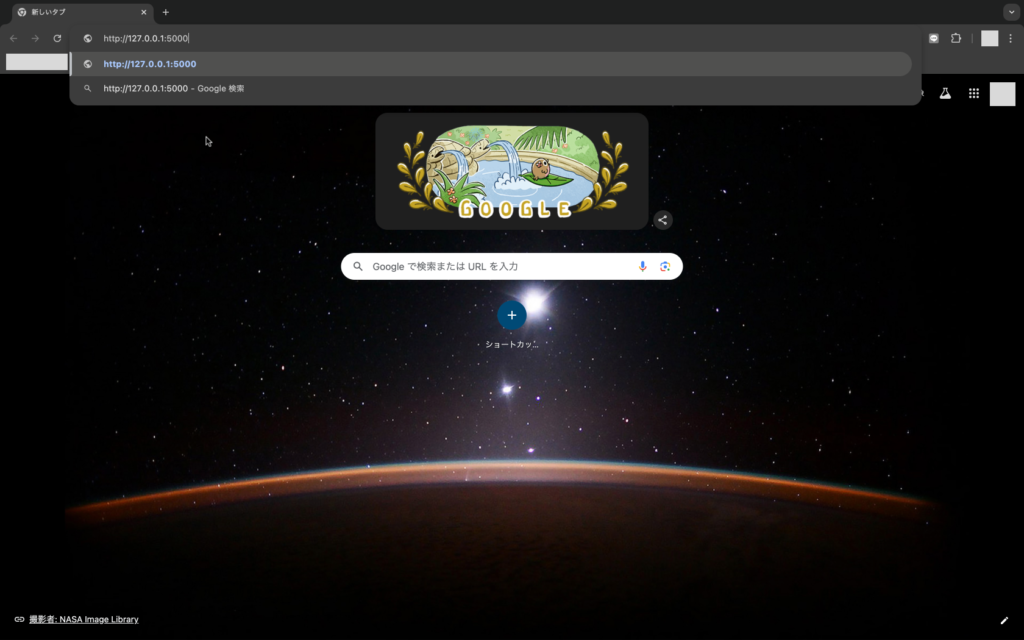The image size is (1024, 640).
Task: Click the back navigation arrow
Action: point(13,38)
